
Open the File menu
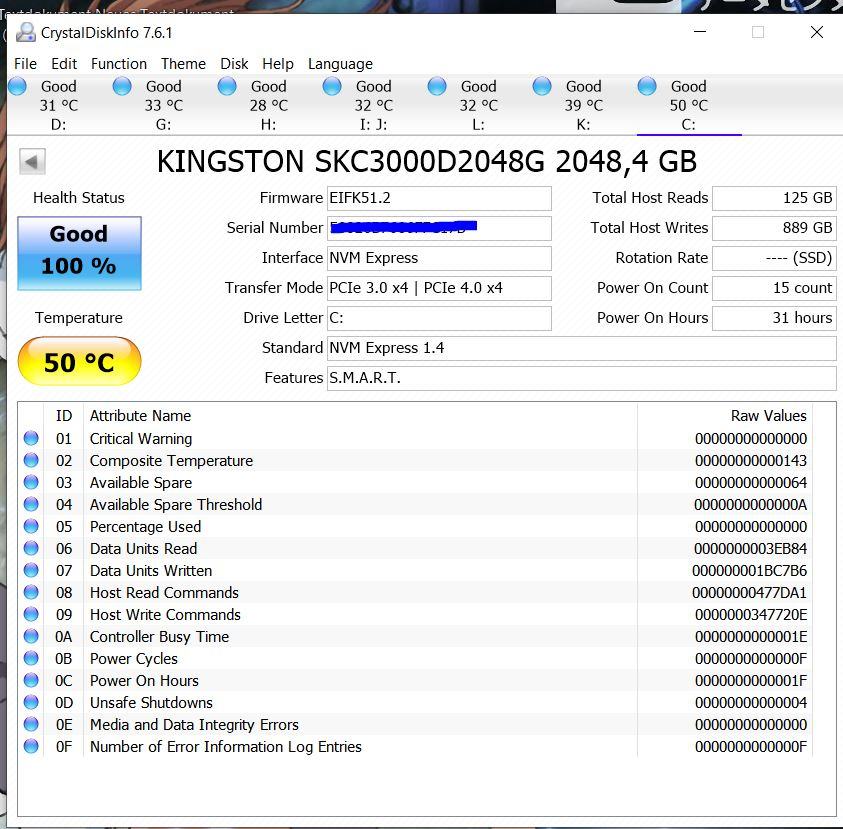[25, 63]
